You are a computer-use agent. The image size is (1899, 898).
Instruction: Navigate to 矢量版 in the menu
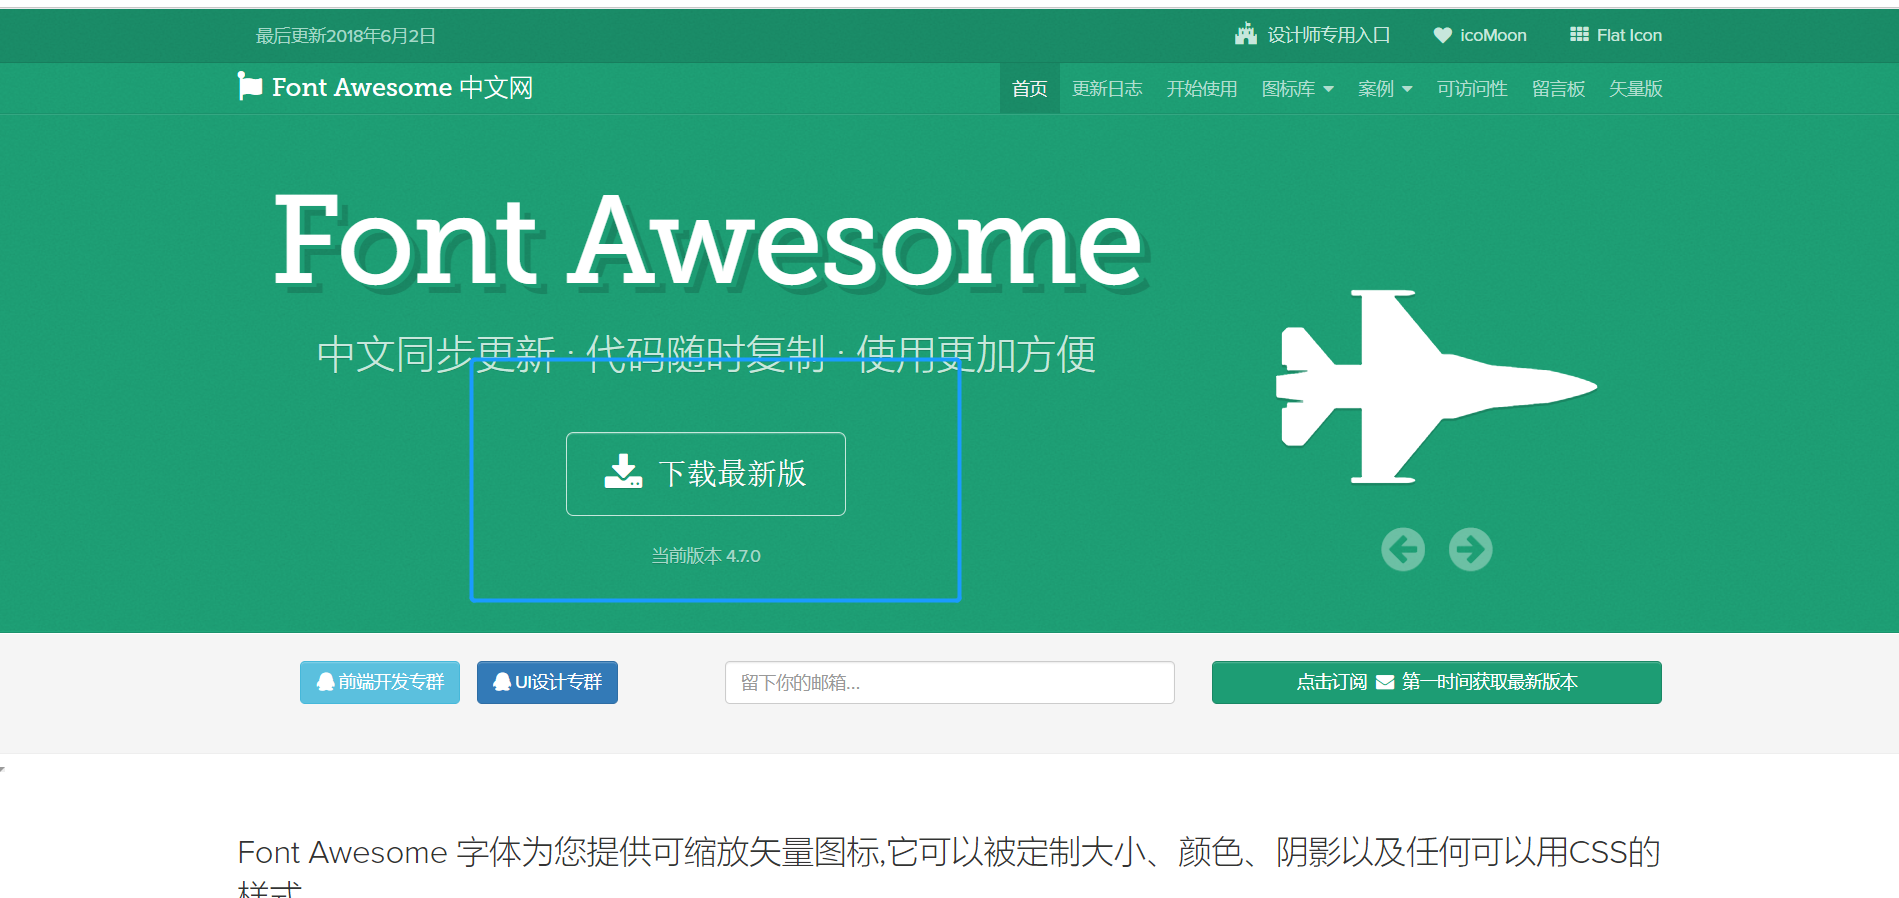(1635, 88)
